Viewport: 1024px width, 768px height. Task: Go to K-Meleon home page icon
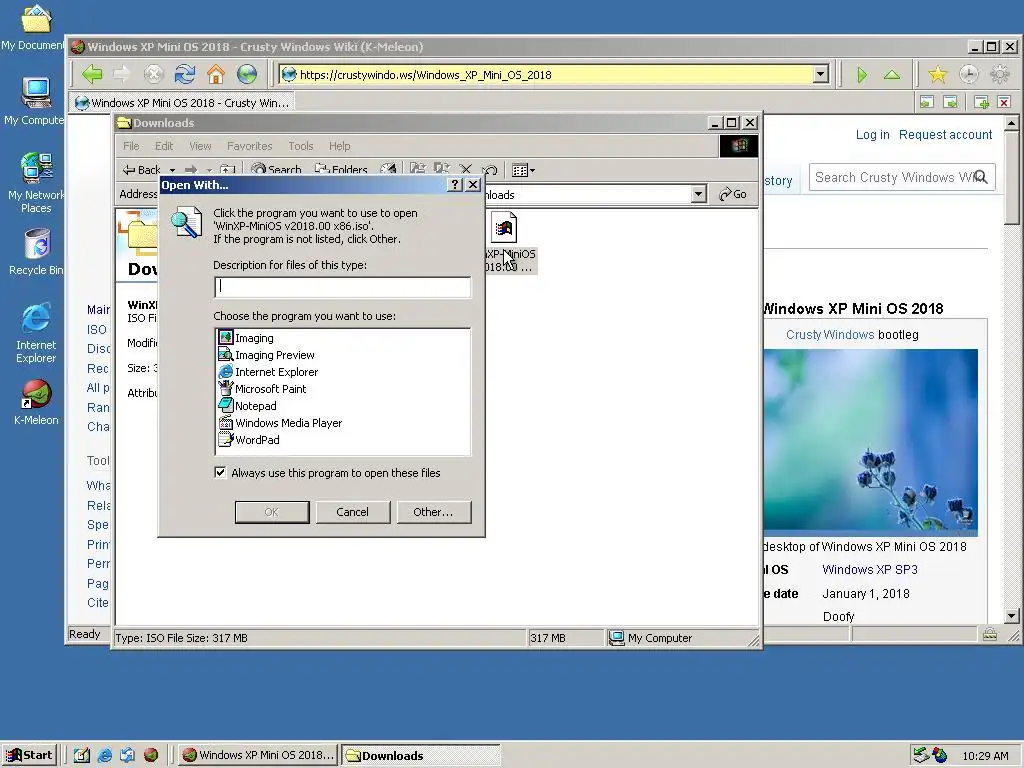[216, 74]
